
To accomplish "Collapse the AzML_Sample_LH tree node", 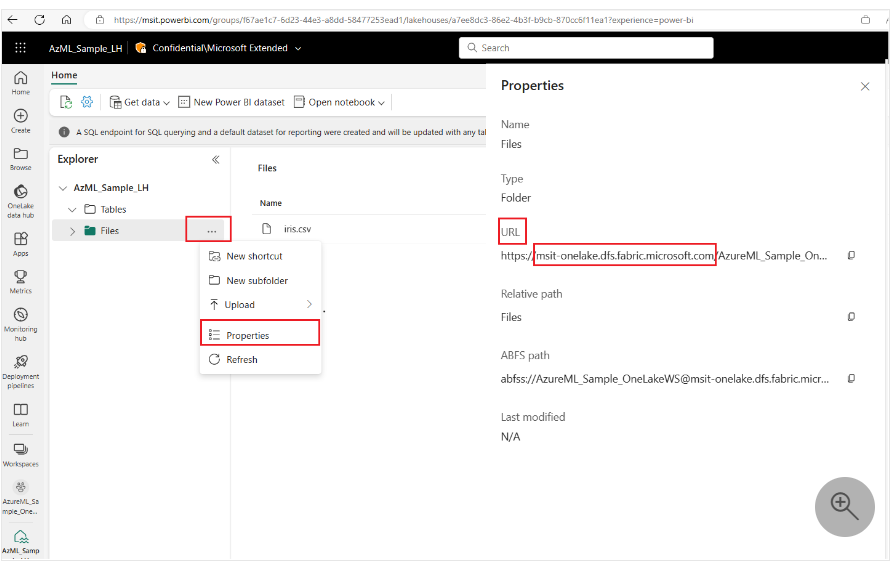I will (x=63, y=187).
